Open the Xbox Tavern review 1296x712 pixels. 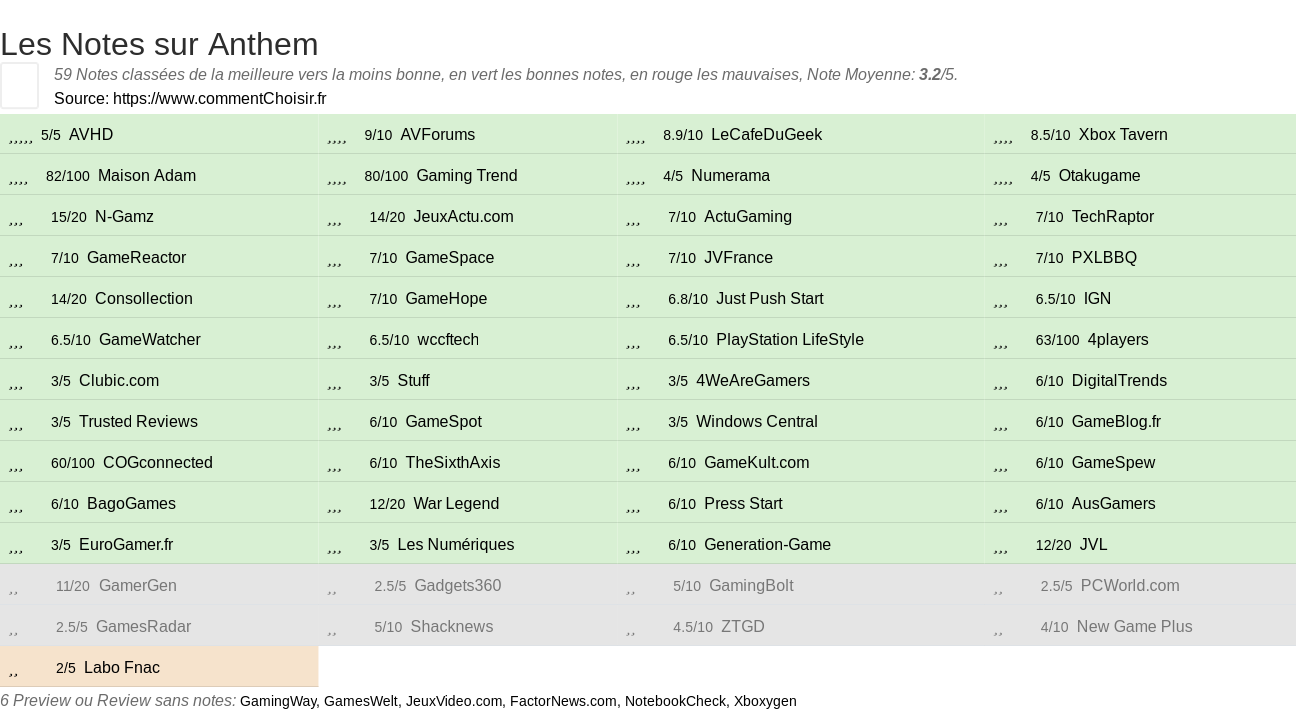pyautogui.click(x=1123, y=135)
